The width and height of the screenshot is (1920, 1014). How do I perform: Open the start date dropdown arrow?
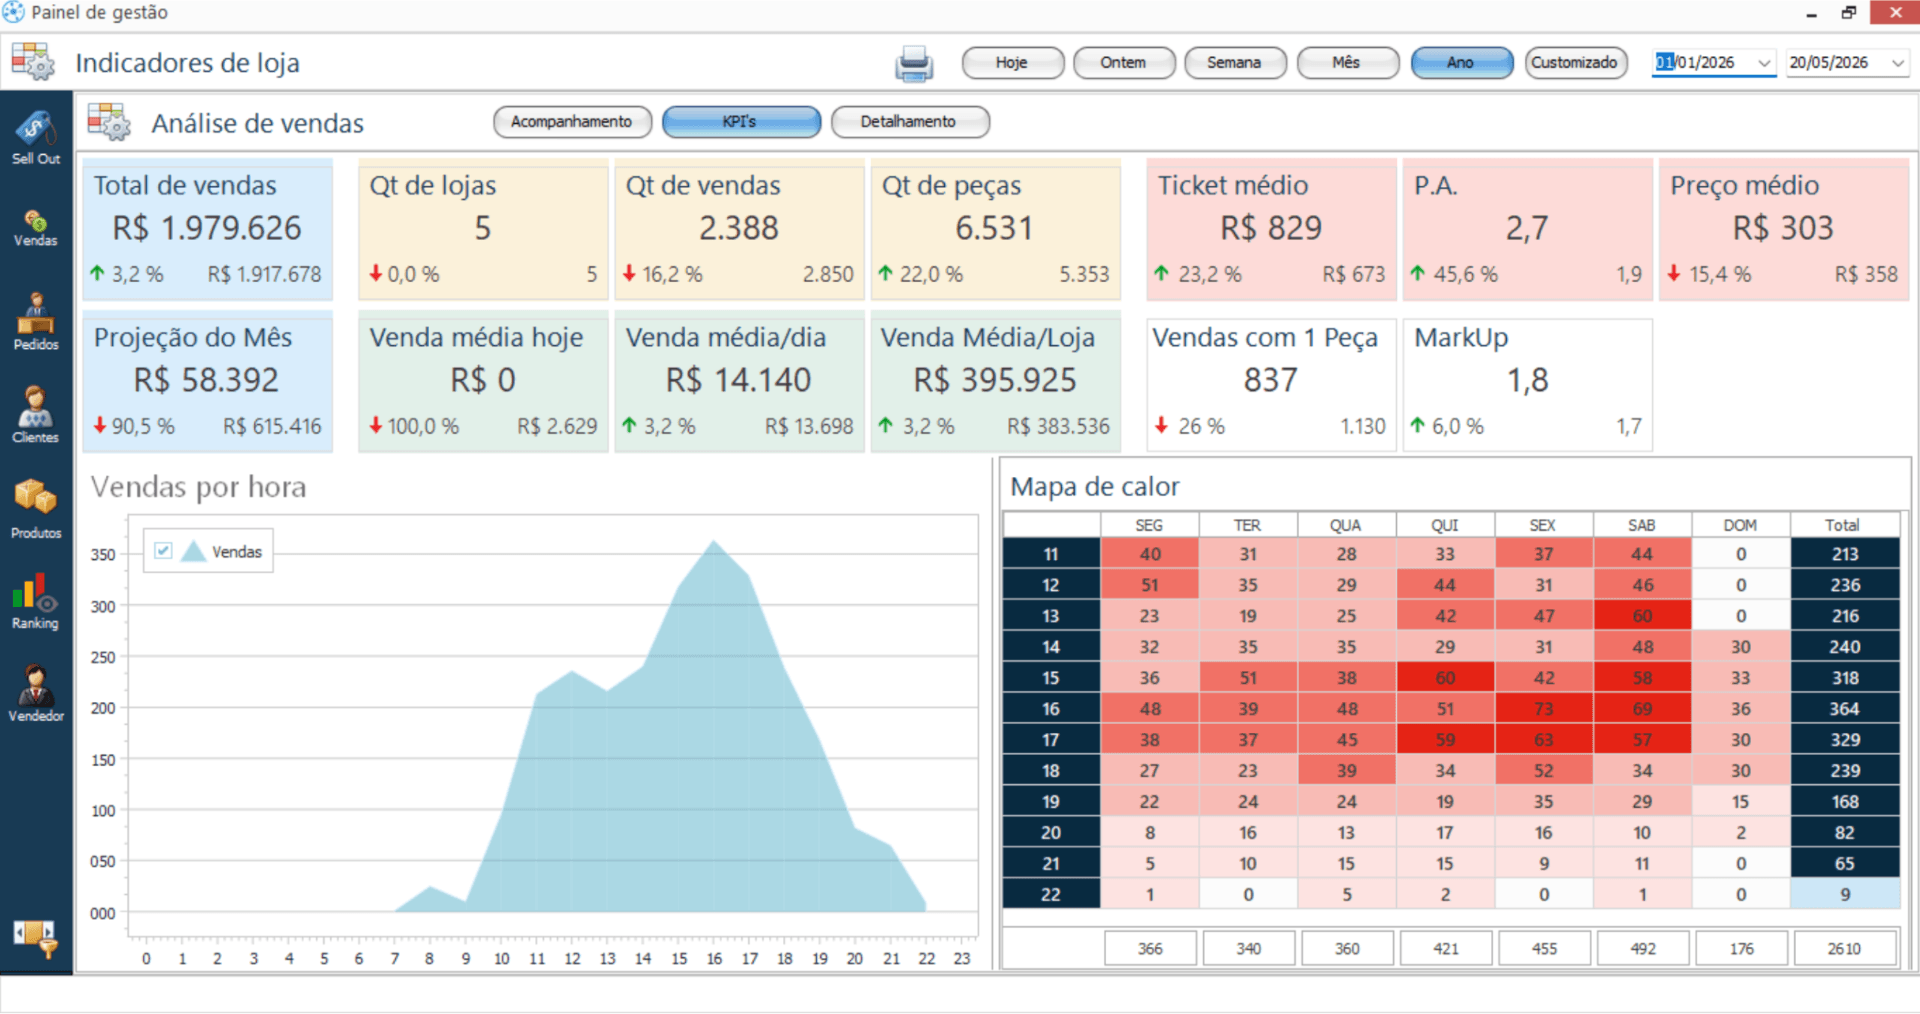click(1765, 63)
